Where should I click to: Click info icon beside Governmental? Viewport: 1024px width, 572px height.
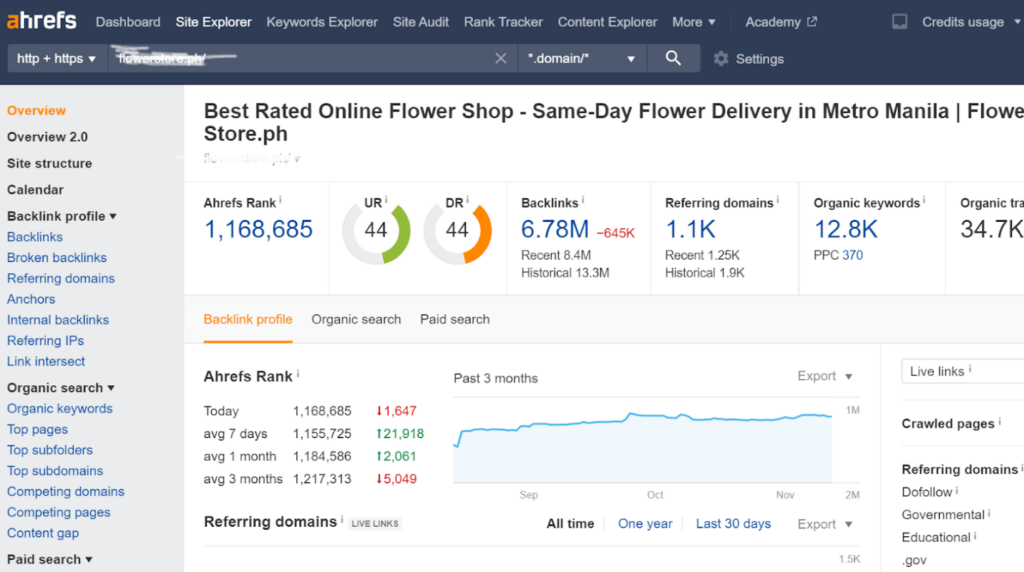tap(989, 513)
